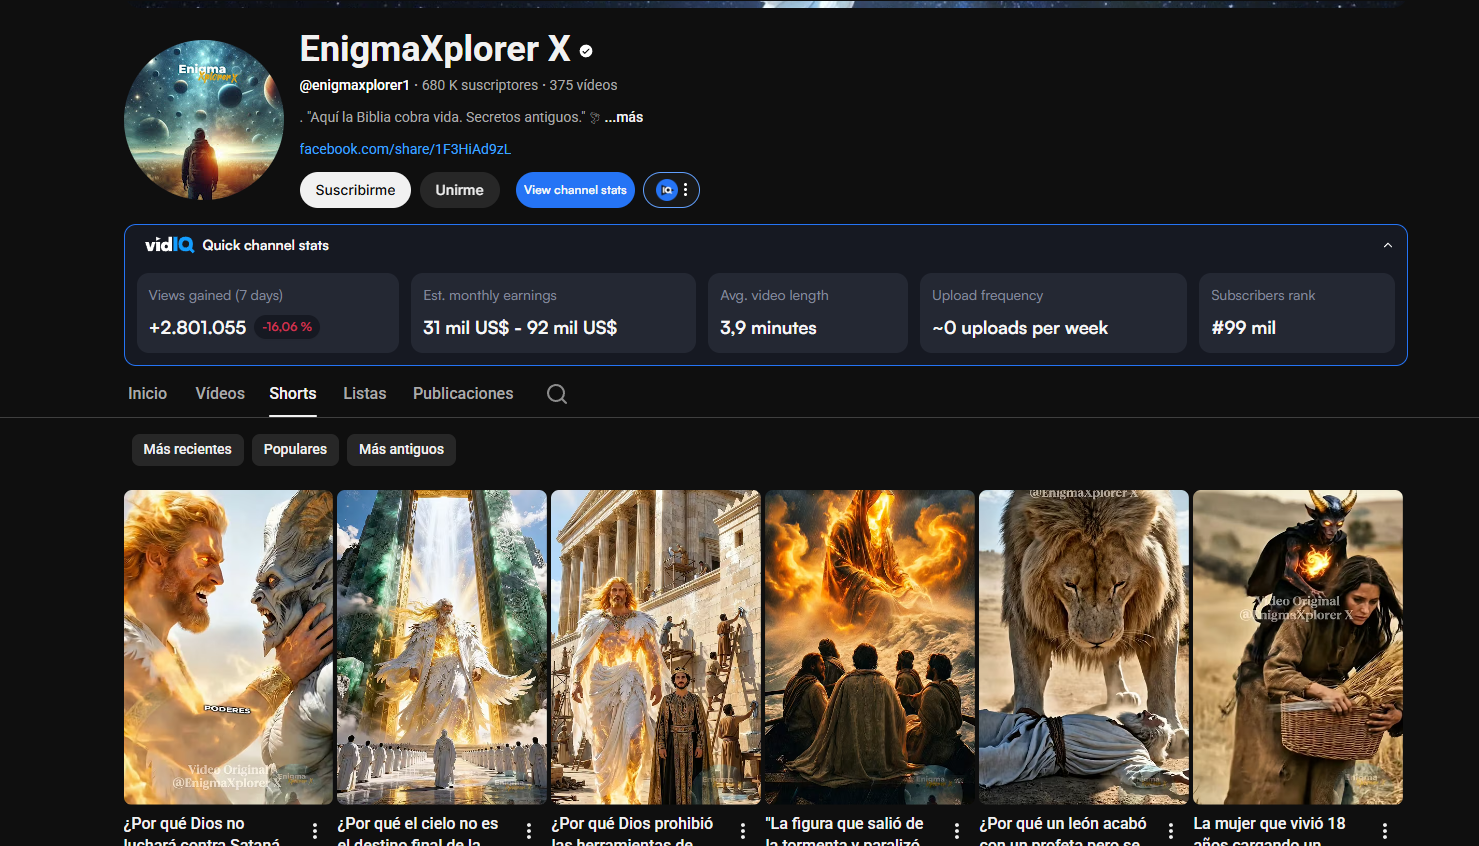Open options menu for '¿Por qué Dios no' short

[315, 831]
